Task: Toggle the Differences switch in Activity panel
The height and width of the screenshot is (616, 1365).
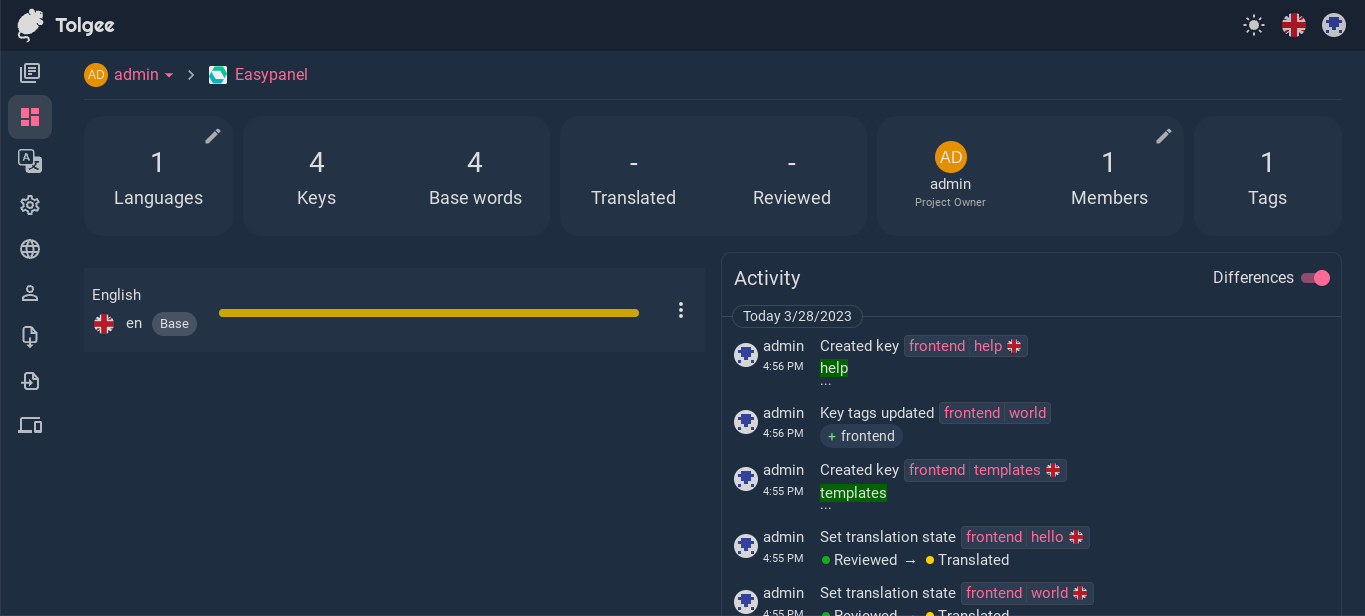Action: [x=1315, y=278]
